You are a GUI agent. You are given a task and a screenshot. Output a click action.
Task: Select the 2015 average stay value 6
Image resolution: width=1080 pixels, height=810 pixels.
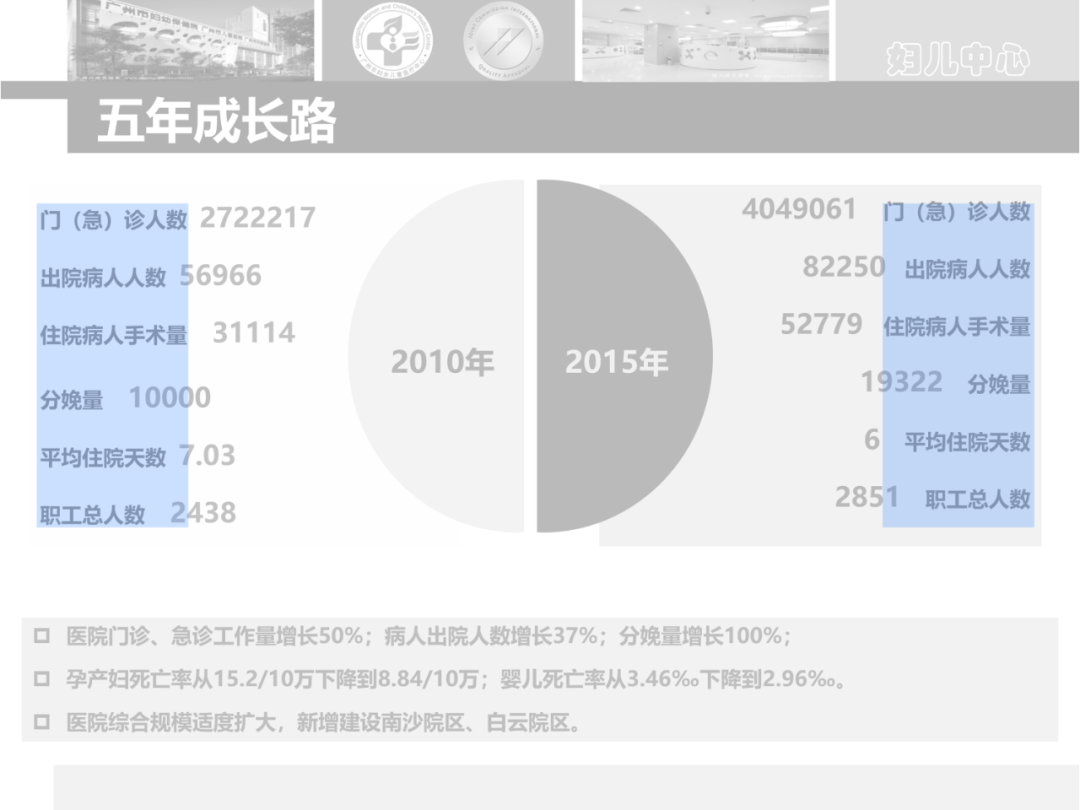[872, 439]
